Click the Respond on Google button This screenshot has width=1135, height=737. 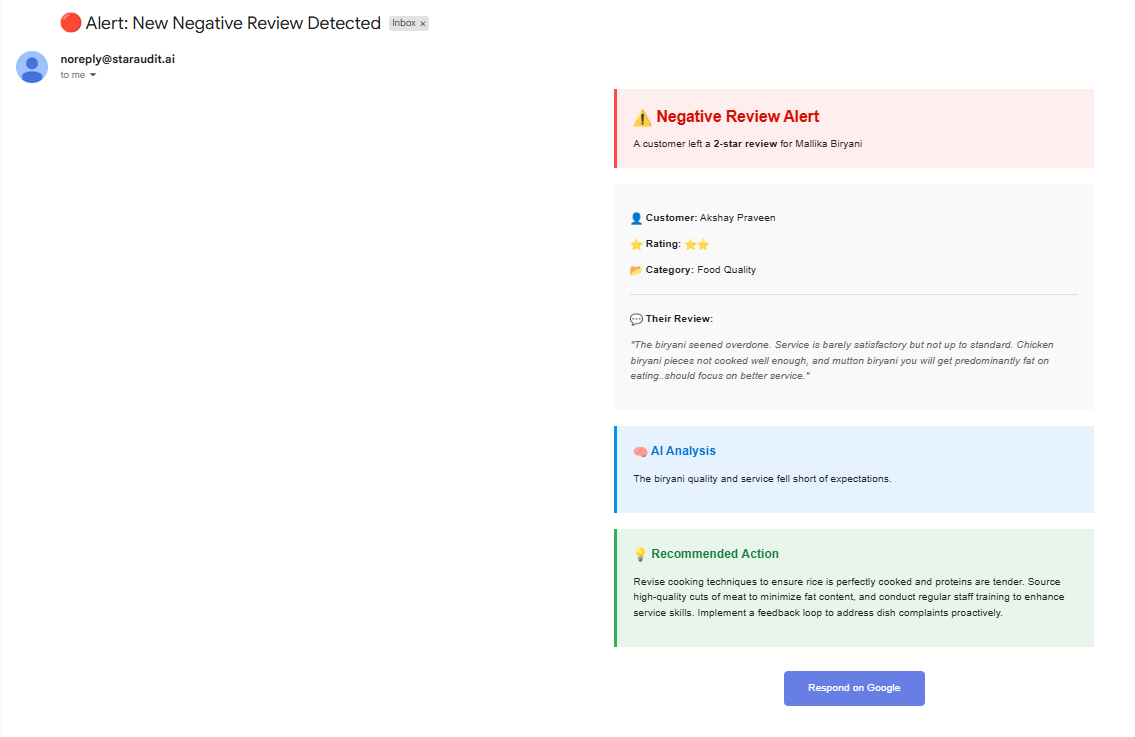[854, 688]
